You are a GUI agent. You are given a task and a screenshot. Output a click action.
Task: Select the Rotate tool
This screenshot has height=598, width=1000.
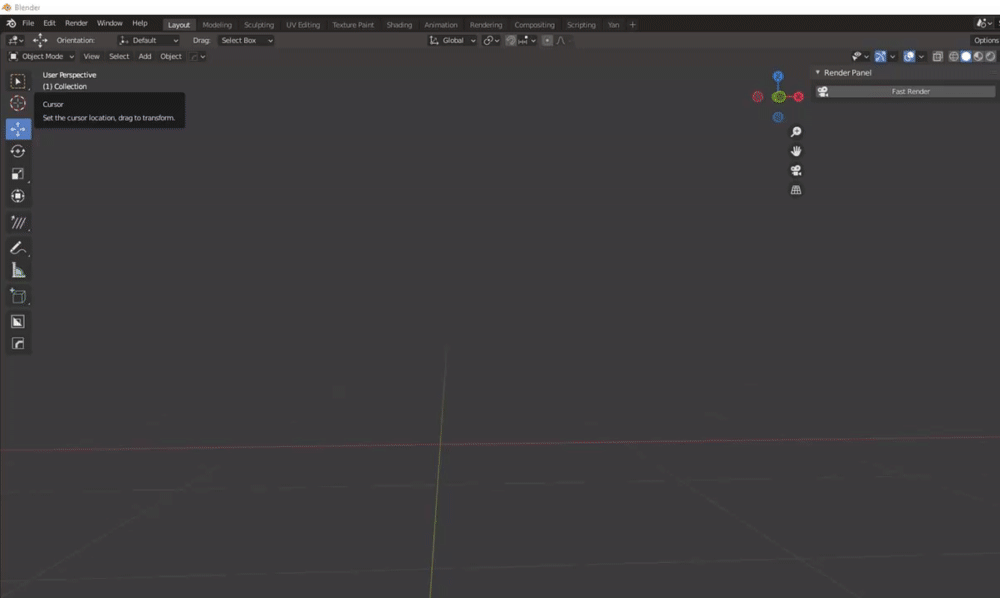(x=18, y=151)
